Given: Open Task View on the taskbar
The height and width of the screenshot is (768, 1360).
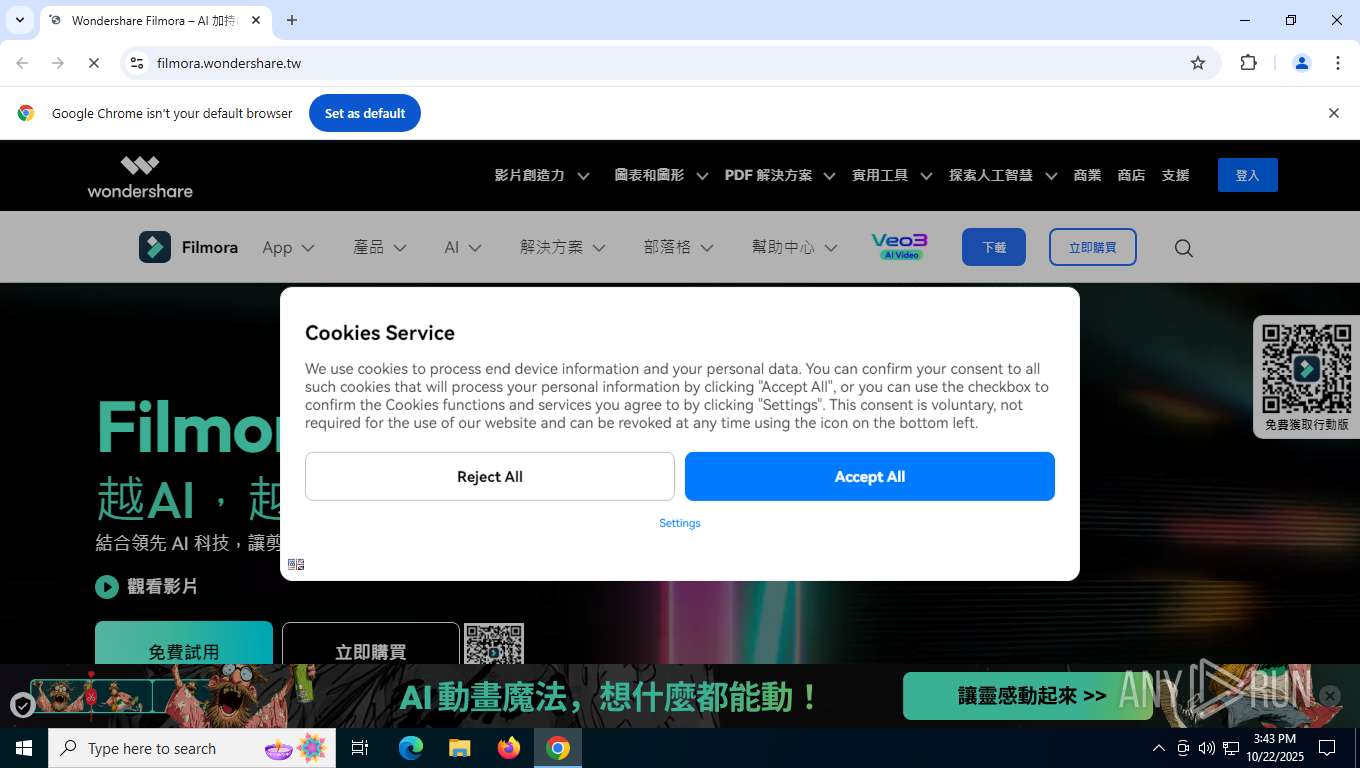Looking at the screenshot, I should click(360, 748).
